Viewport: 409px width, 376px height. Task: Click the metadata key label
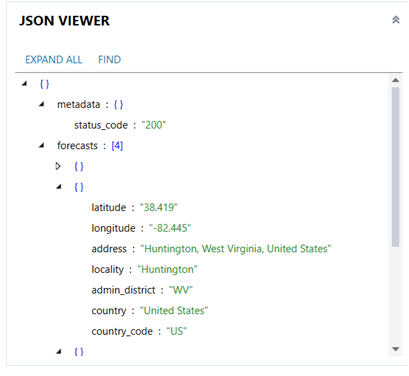point(79,104)
